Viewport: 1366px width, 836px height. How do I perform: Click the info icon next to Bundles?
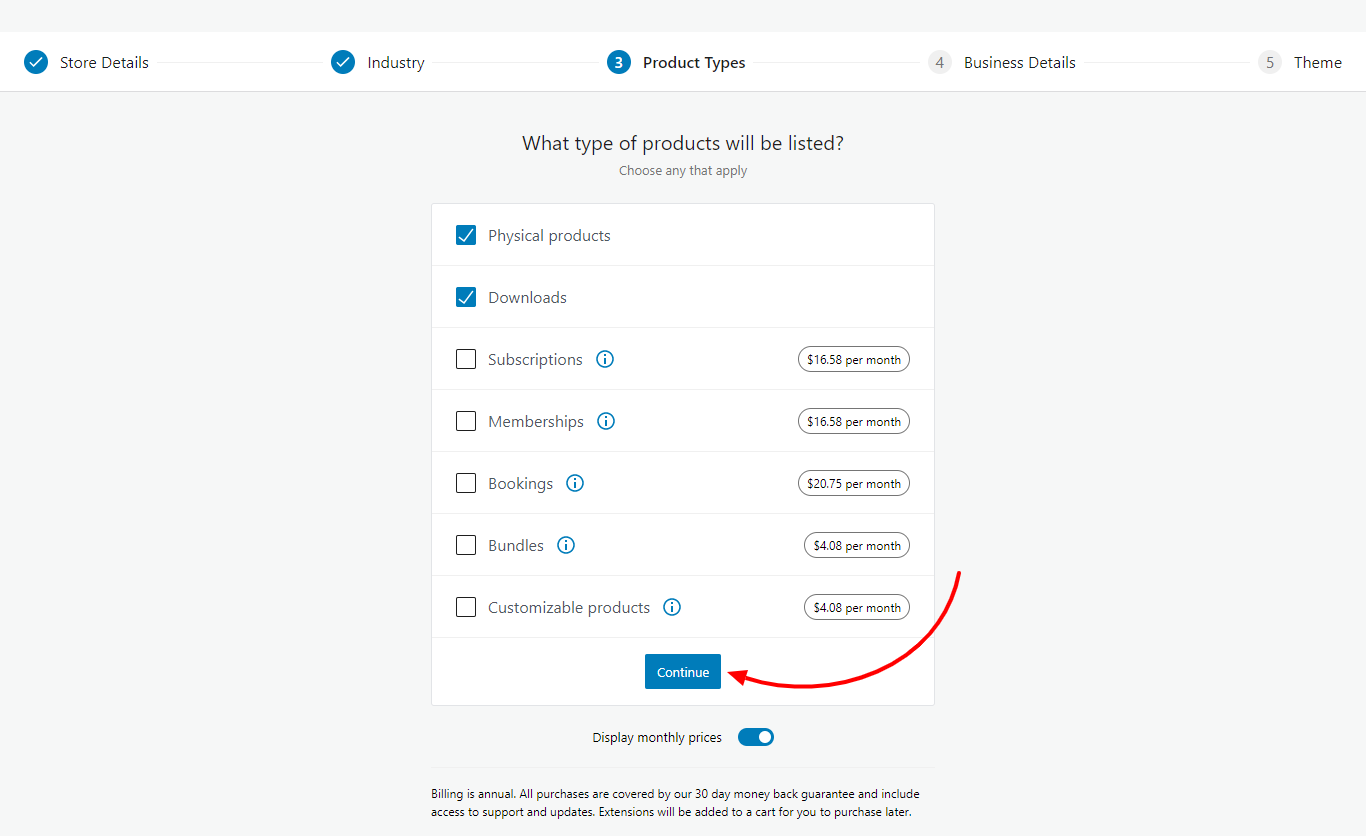566,545
